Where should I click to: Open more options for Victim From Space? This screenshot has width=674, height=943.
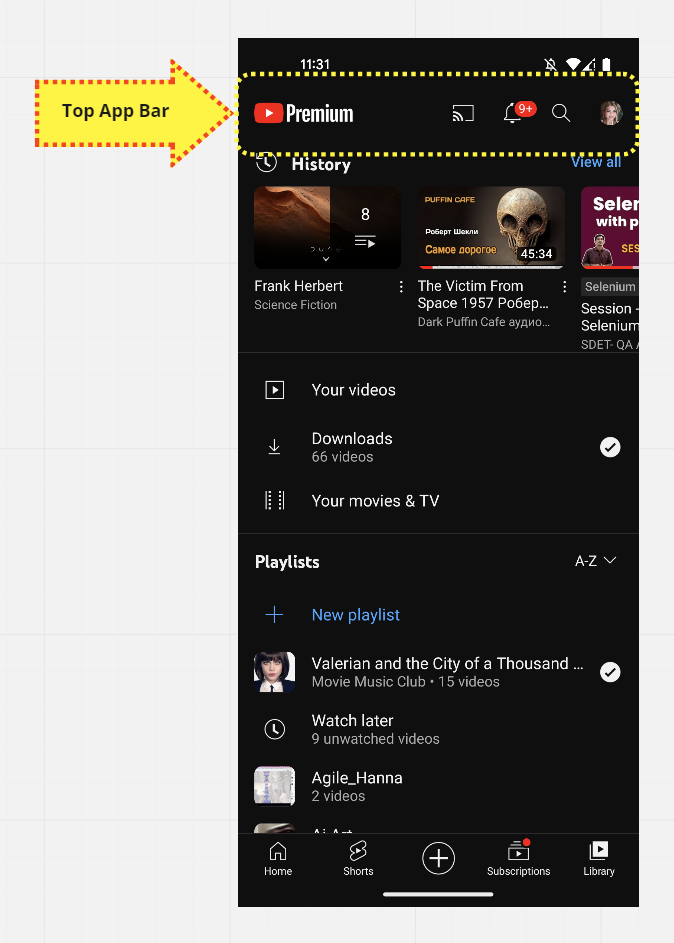coord(565,287)
